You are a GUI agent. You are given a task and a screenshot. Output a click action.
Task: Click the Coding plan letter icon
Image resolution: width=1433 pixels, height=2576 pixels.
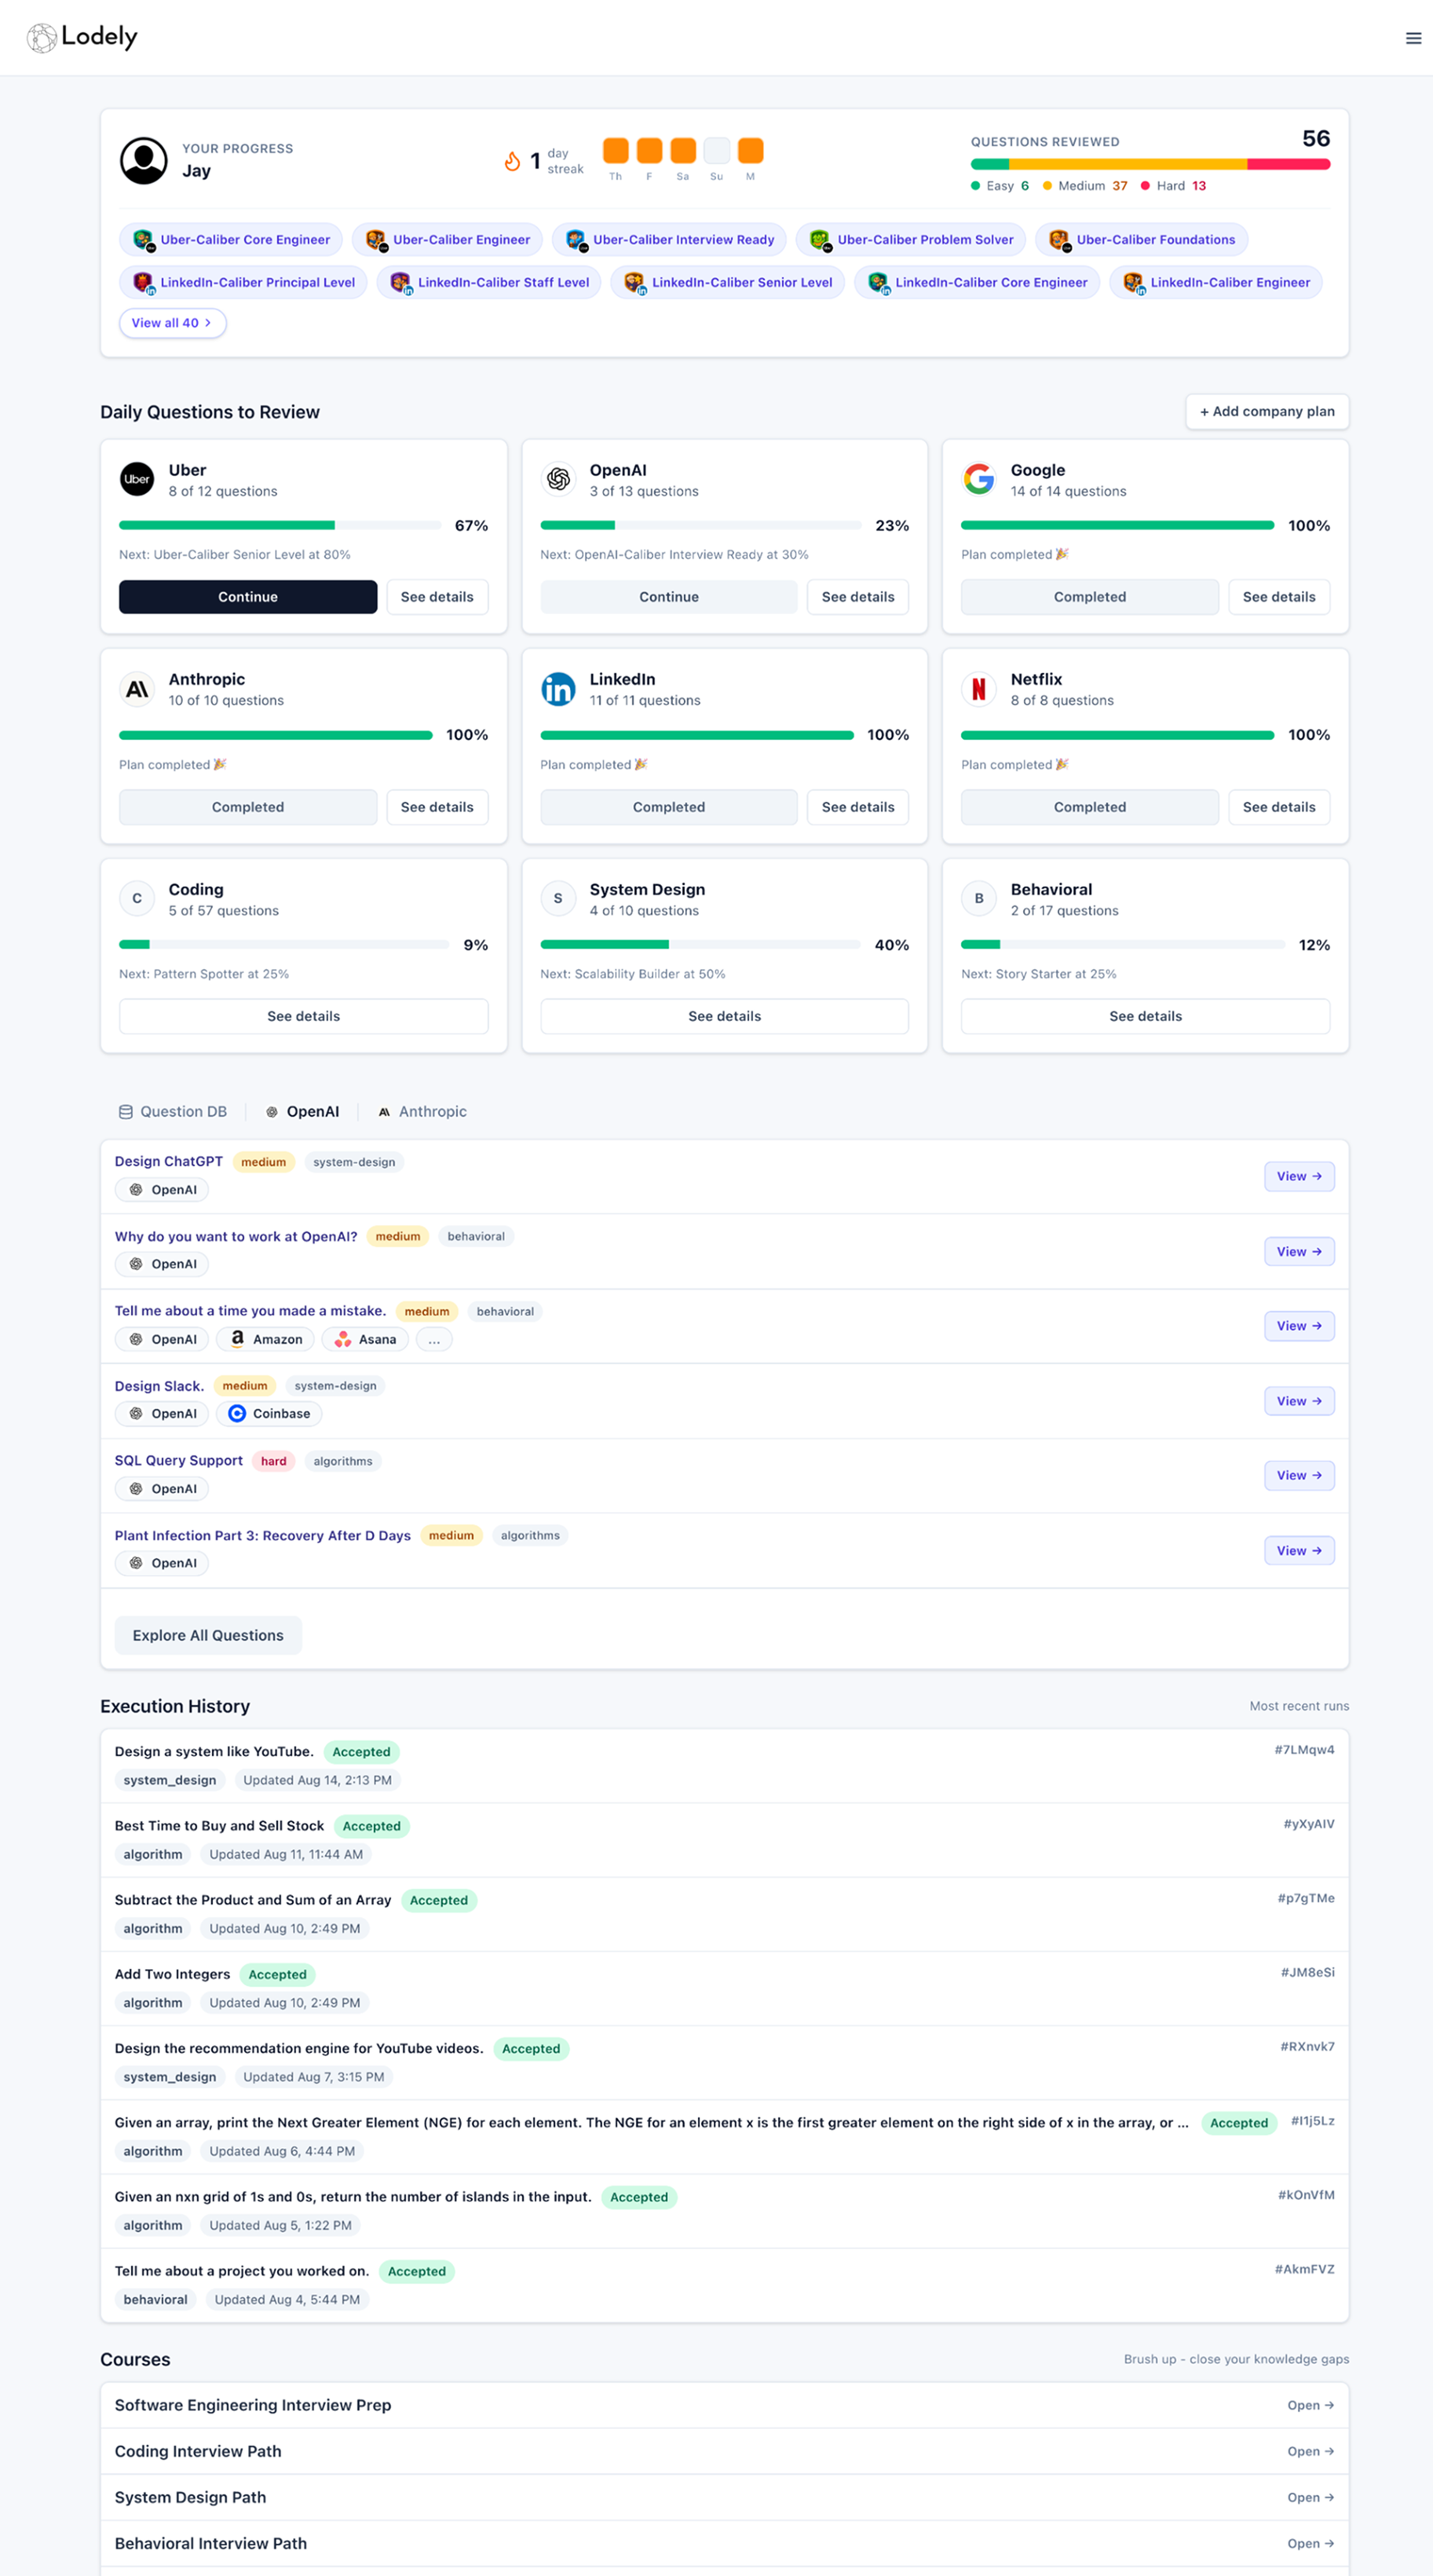click(x=137, y=898)
